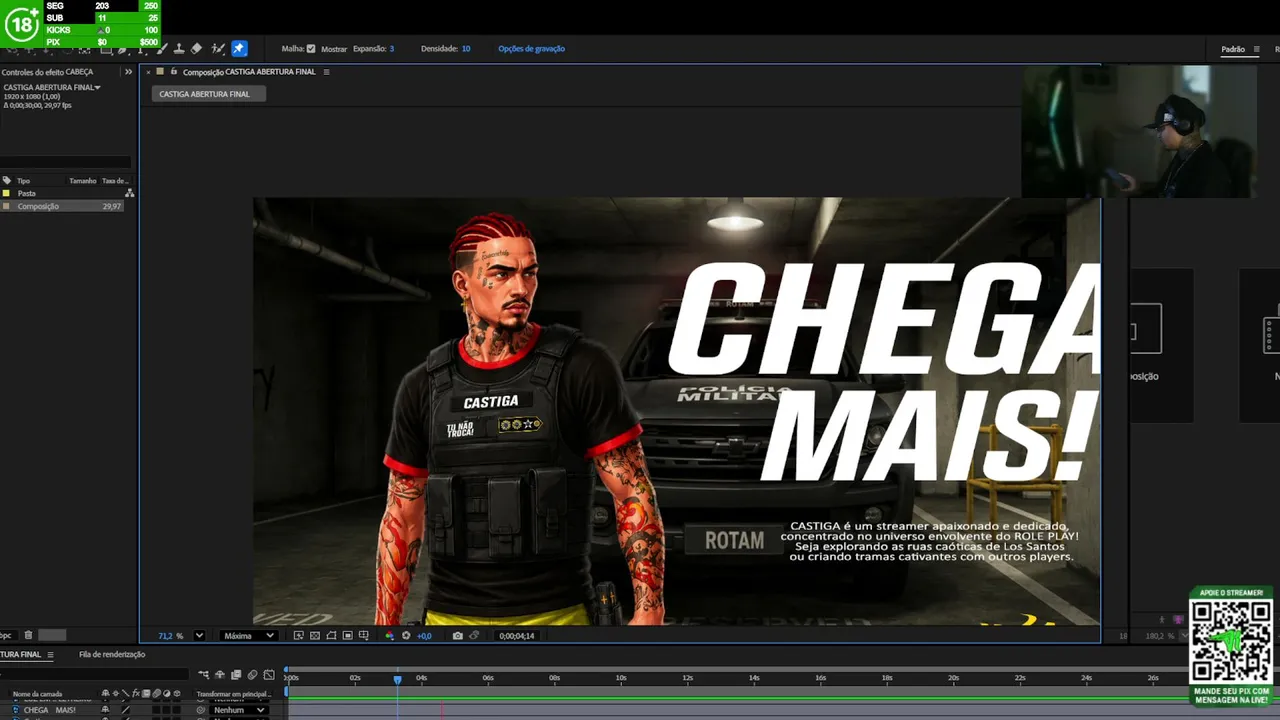Click the Nome da camada column header
Screen dimensions: 1280x720
point(38,694)
